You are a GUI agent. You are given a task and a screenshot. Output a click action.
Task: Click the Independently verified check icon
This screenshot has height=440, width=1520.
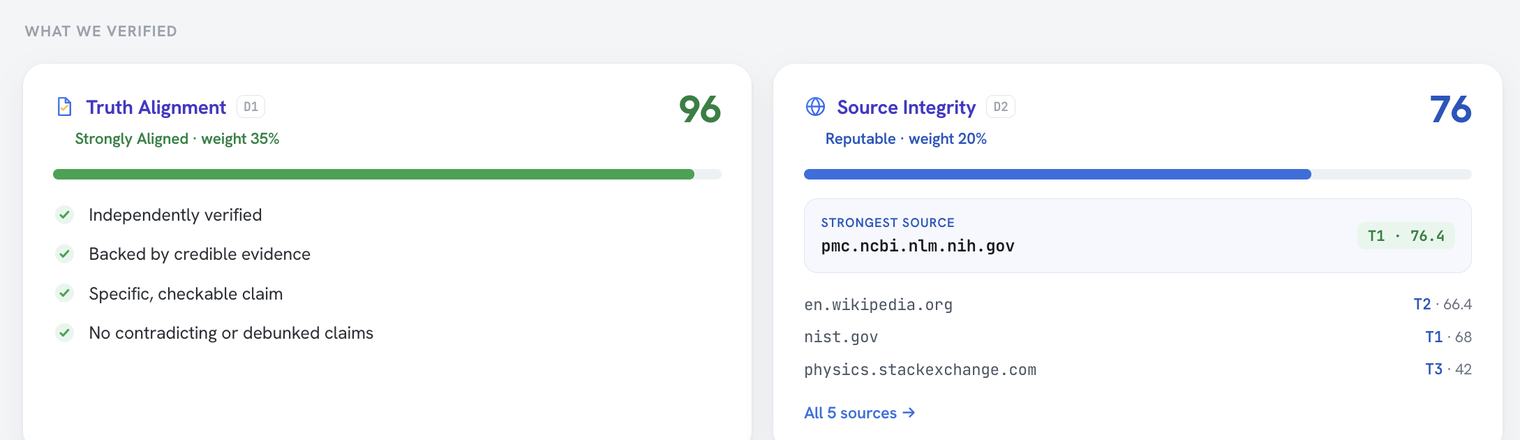pos(64,214)
